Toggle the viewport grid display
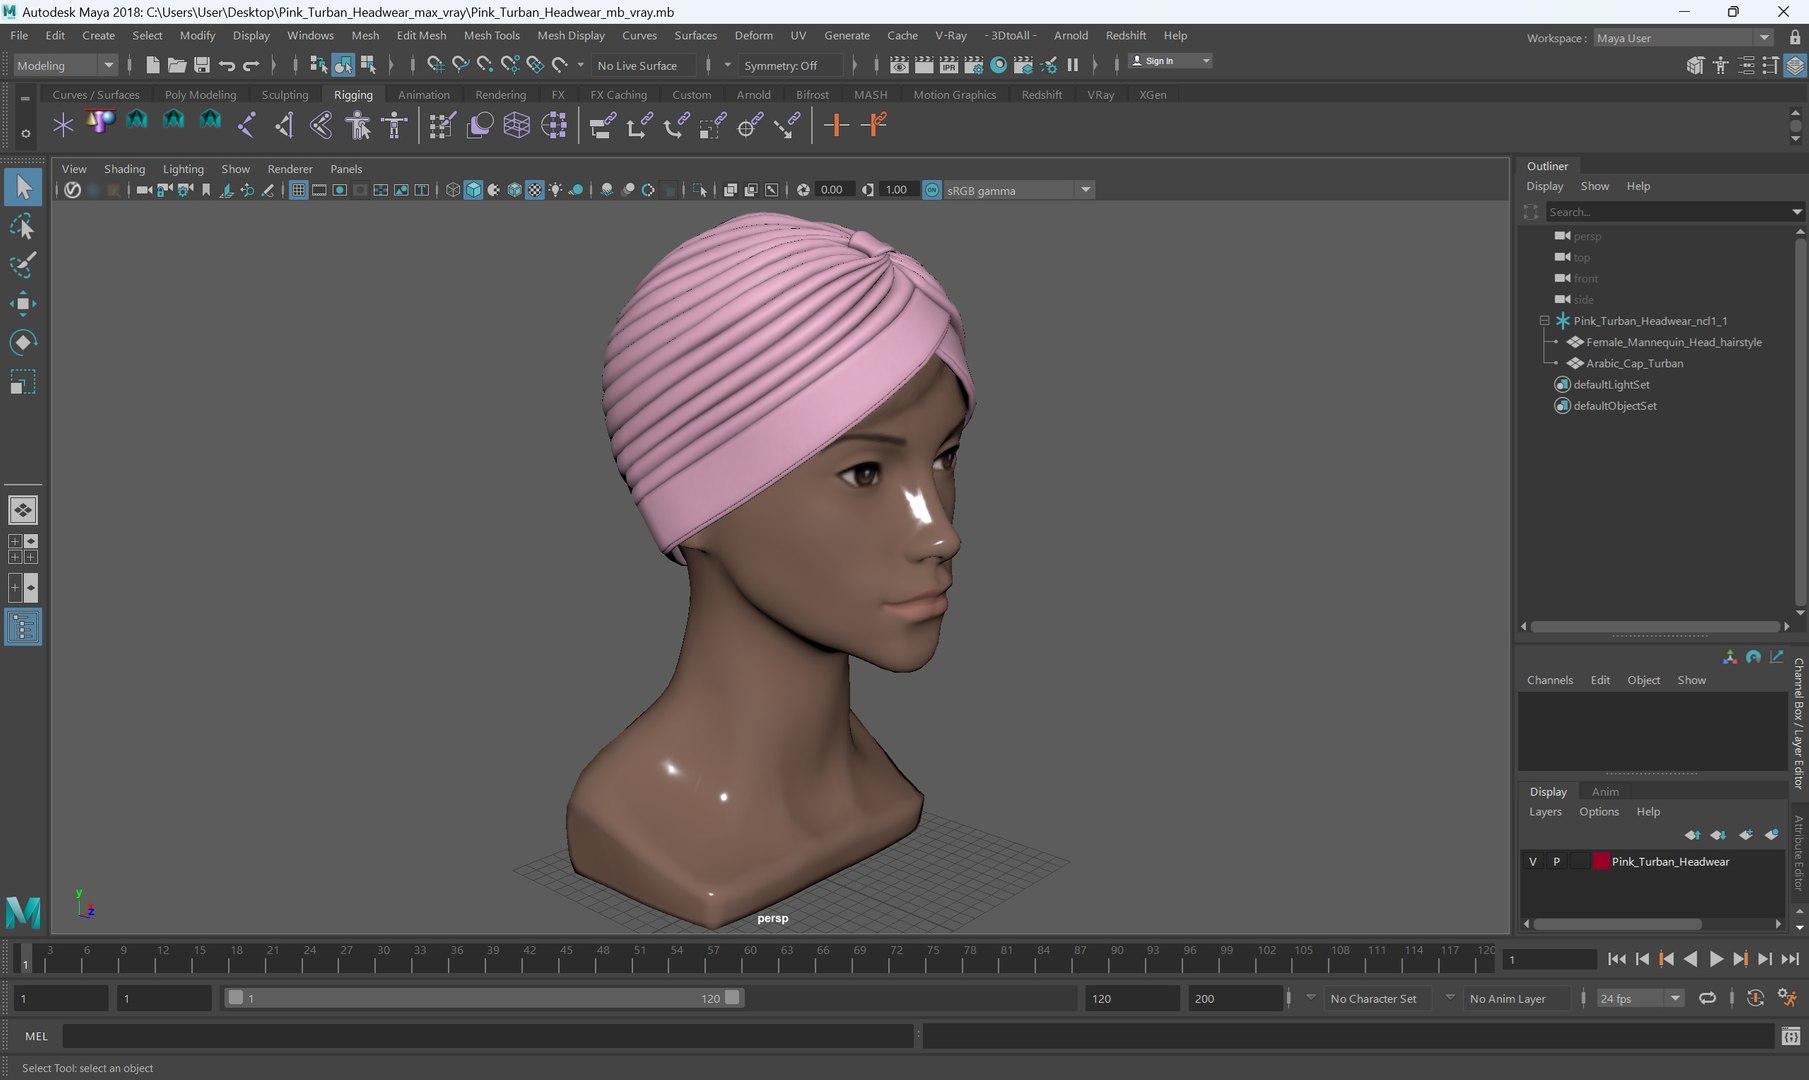Viewport: 1809px width, 1080px height. click(298, 190)
